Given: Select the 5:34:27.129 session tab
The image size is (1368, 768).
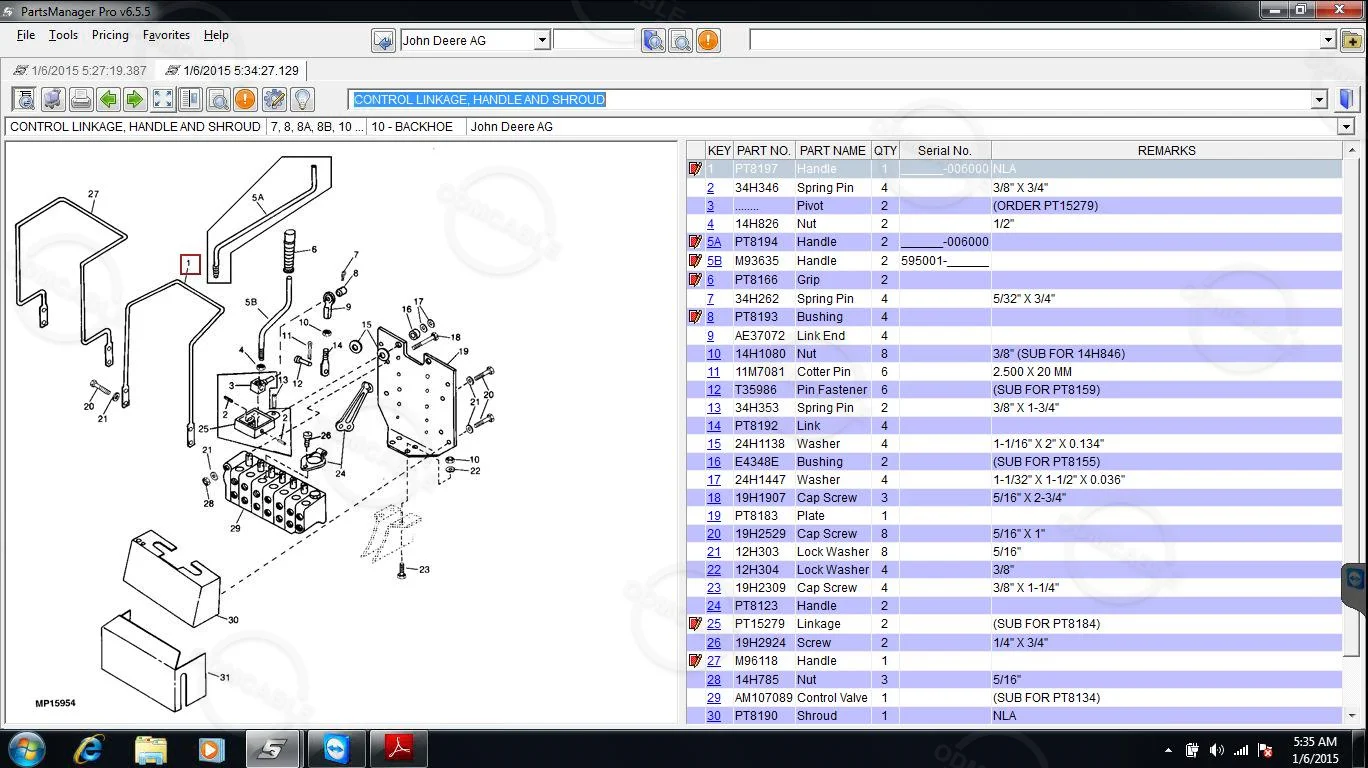Looking at the screenshot, I should pos(230,71).
